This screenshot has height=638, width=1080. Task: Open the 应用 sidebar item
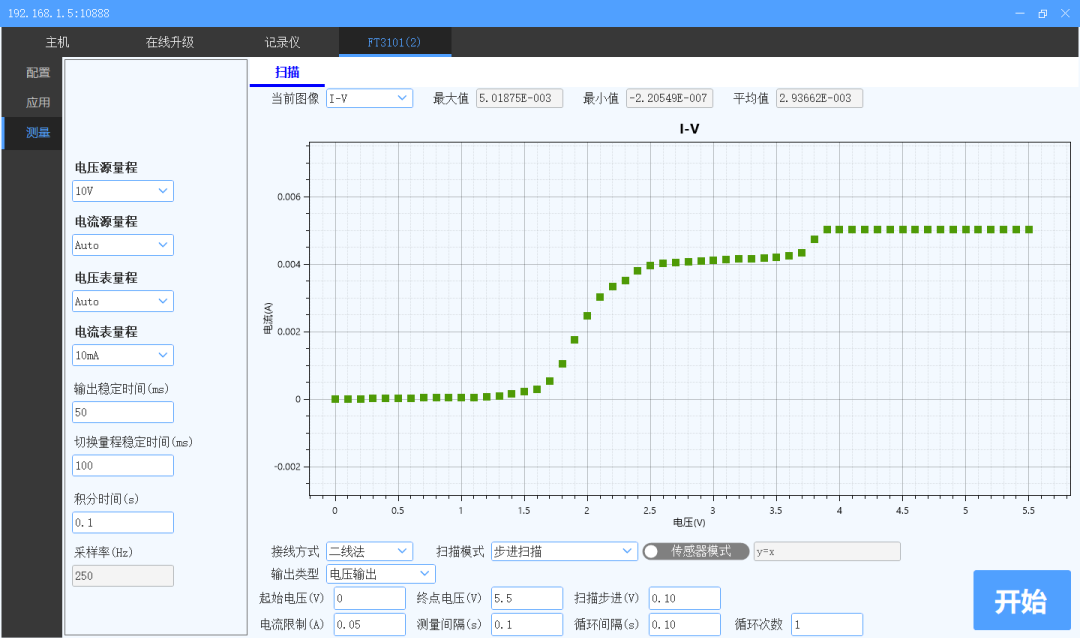38,103
